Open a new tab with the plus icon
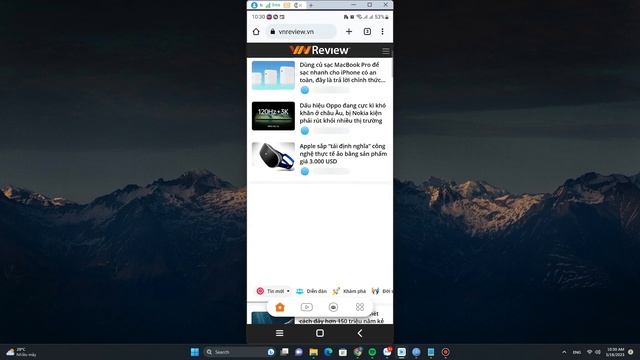This screenshot has height=360, width=640. (x=349, y=31)
